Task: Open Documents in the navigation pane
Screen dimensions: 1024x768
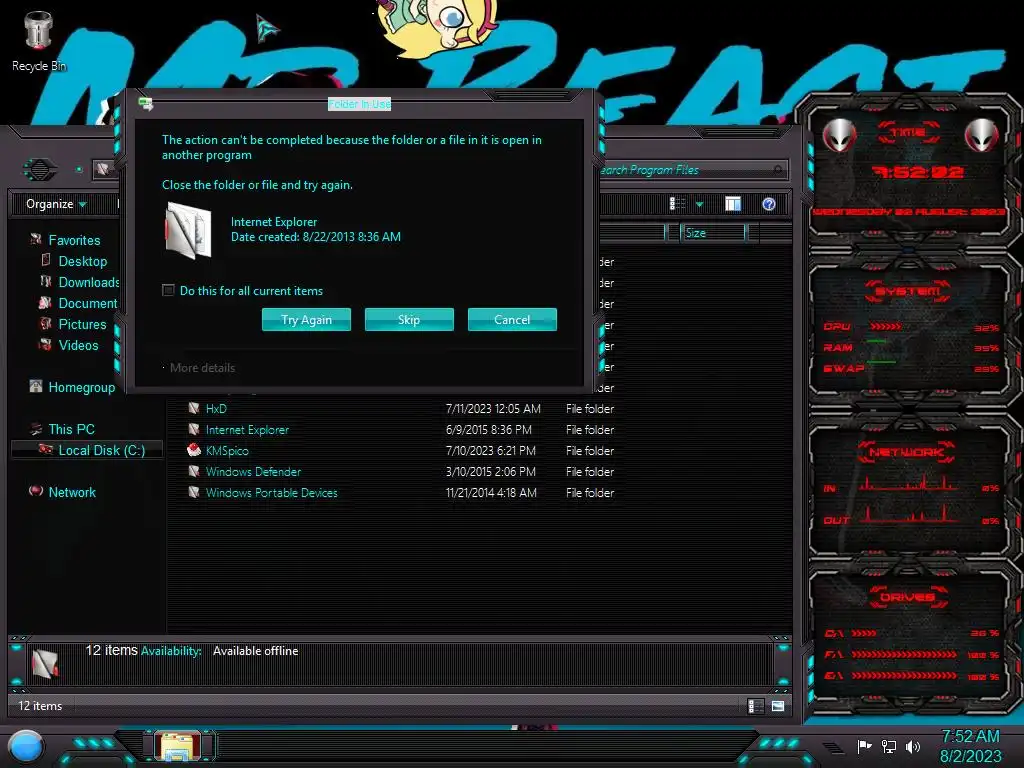Action: [x=88, y=303]
